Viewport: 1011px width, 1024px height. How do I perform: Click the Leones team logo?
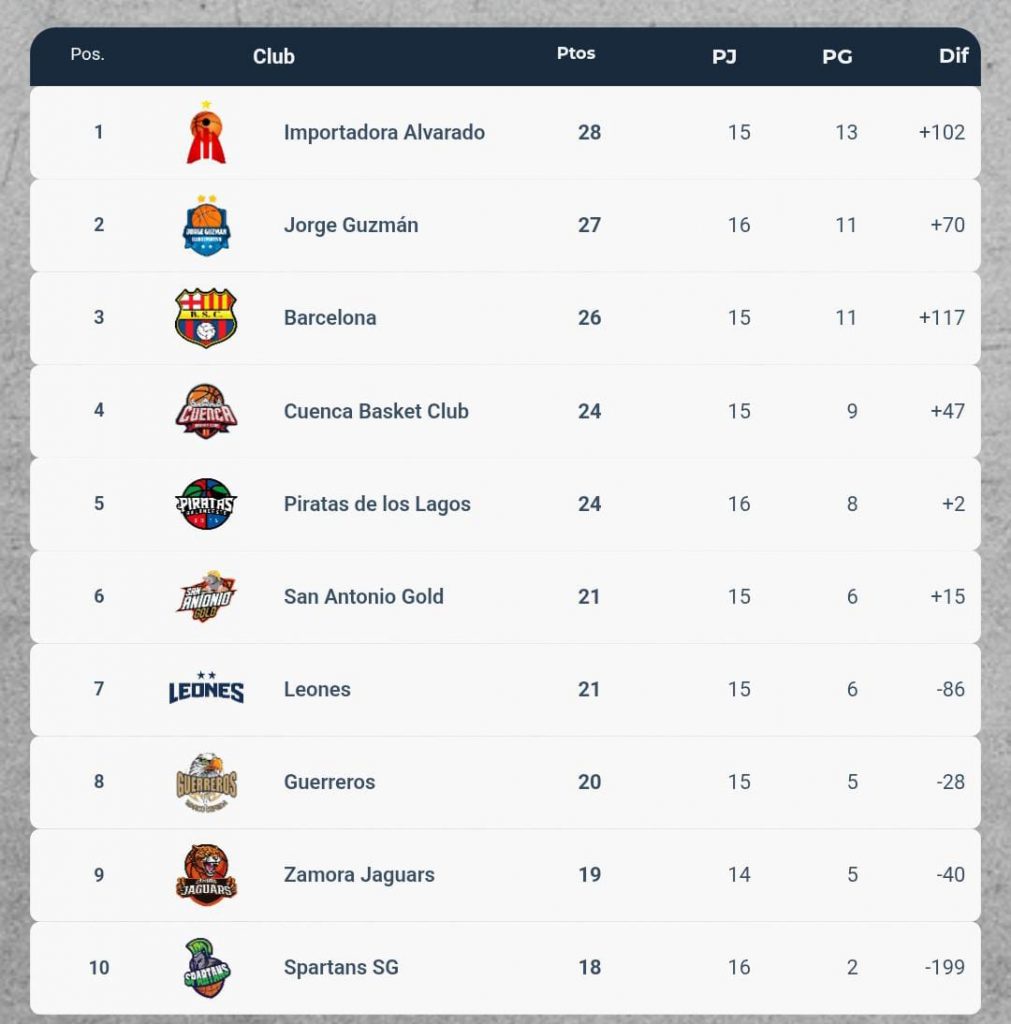pos(206,689)
